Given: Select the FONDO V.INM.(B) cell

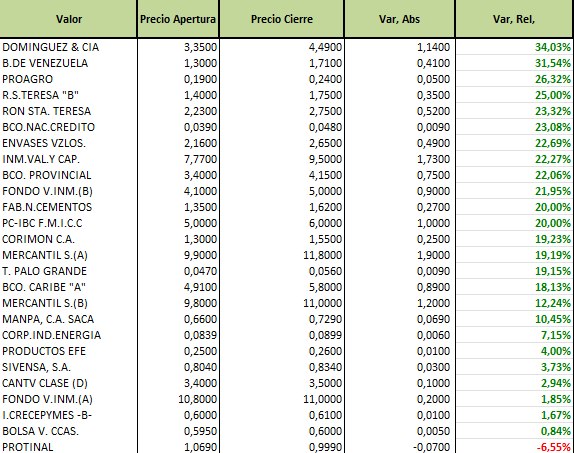Looking at the screenshot, I should point(68,191).
